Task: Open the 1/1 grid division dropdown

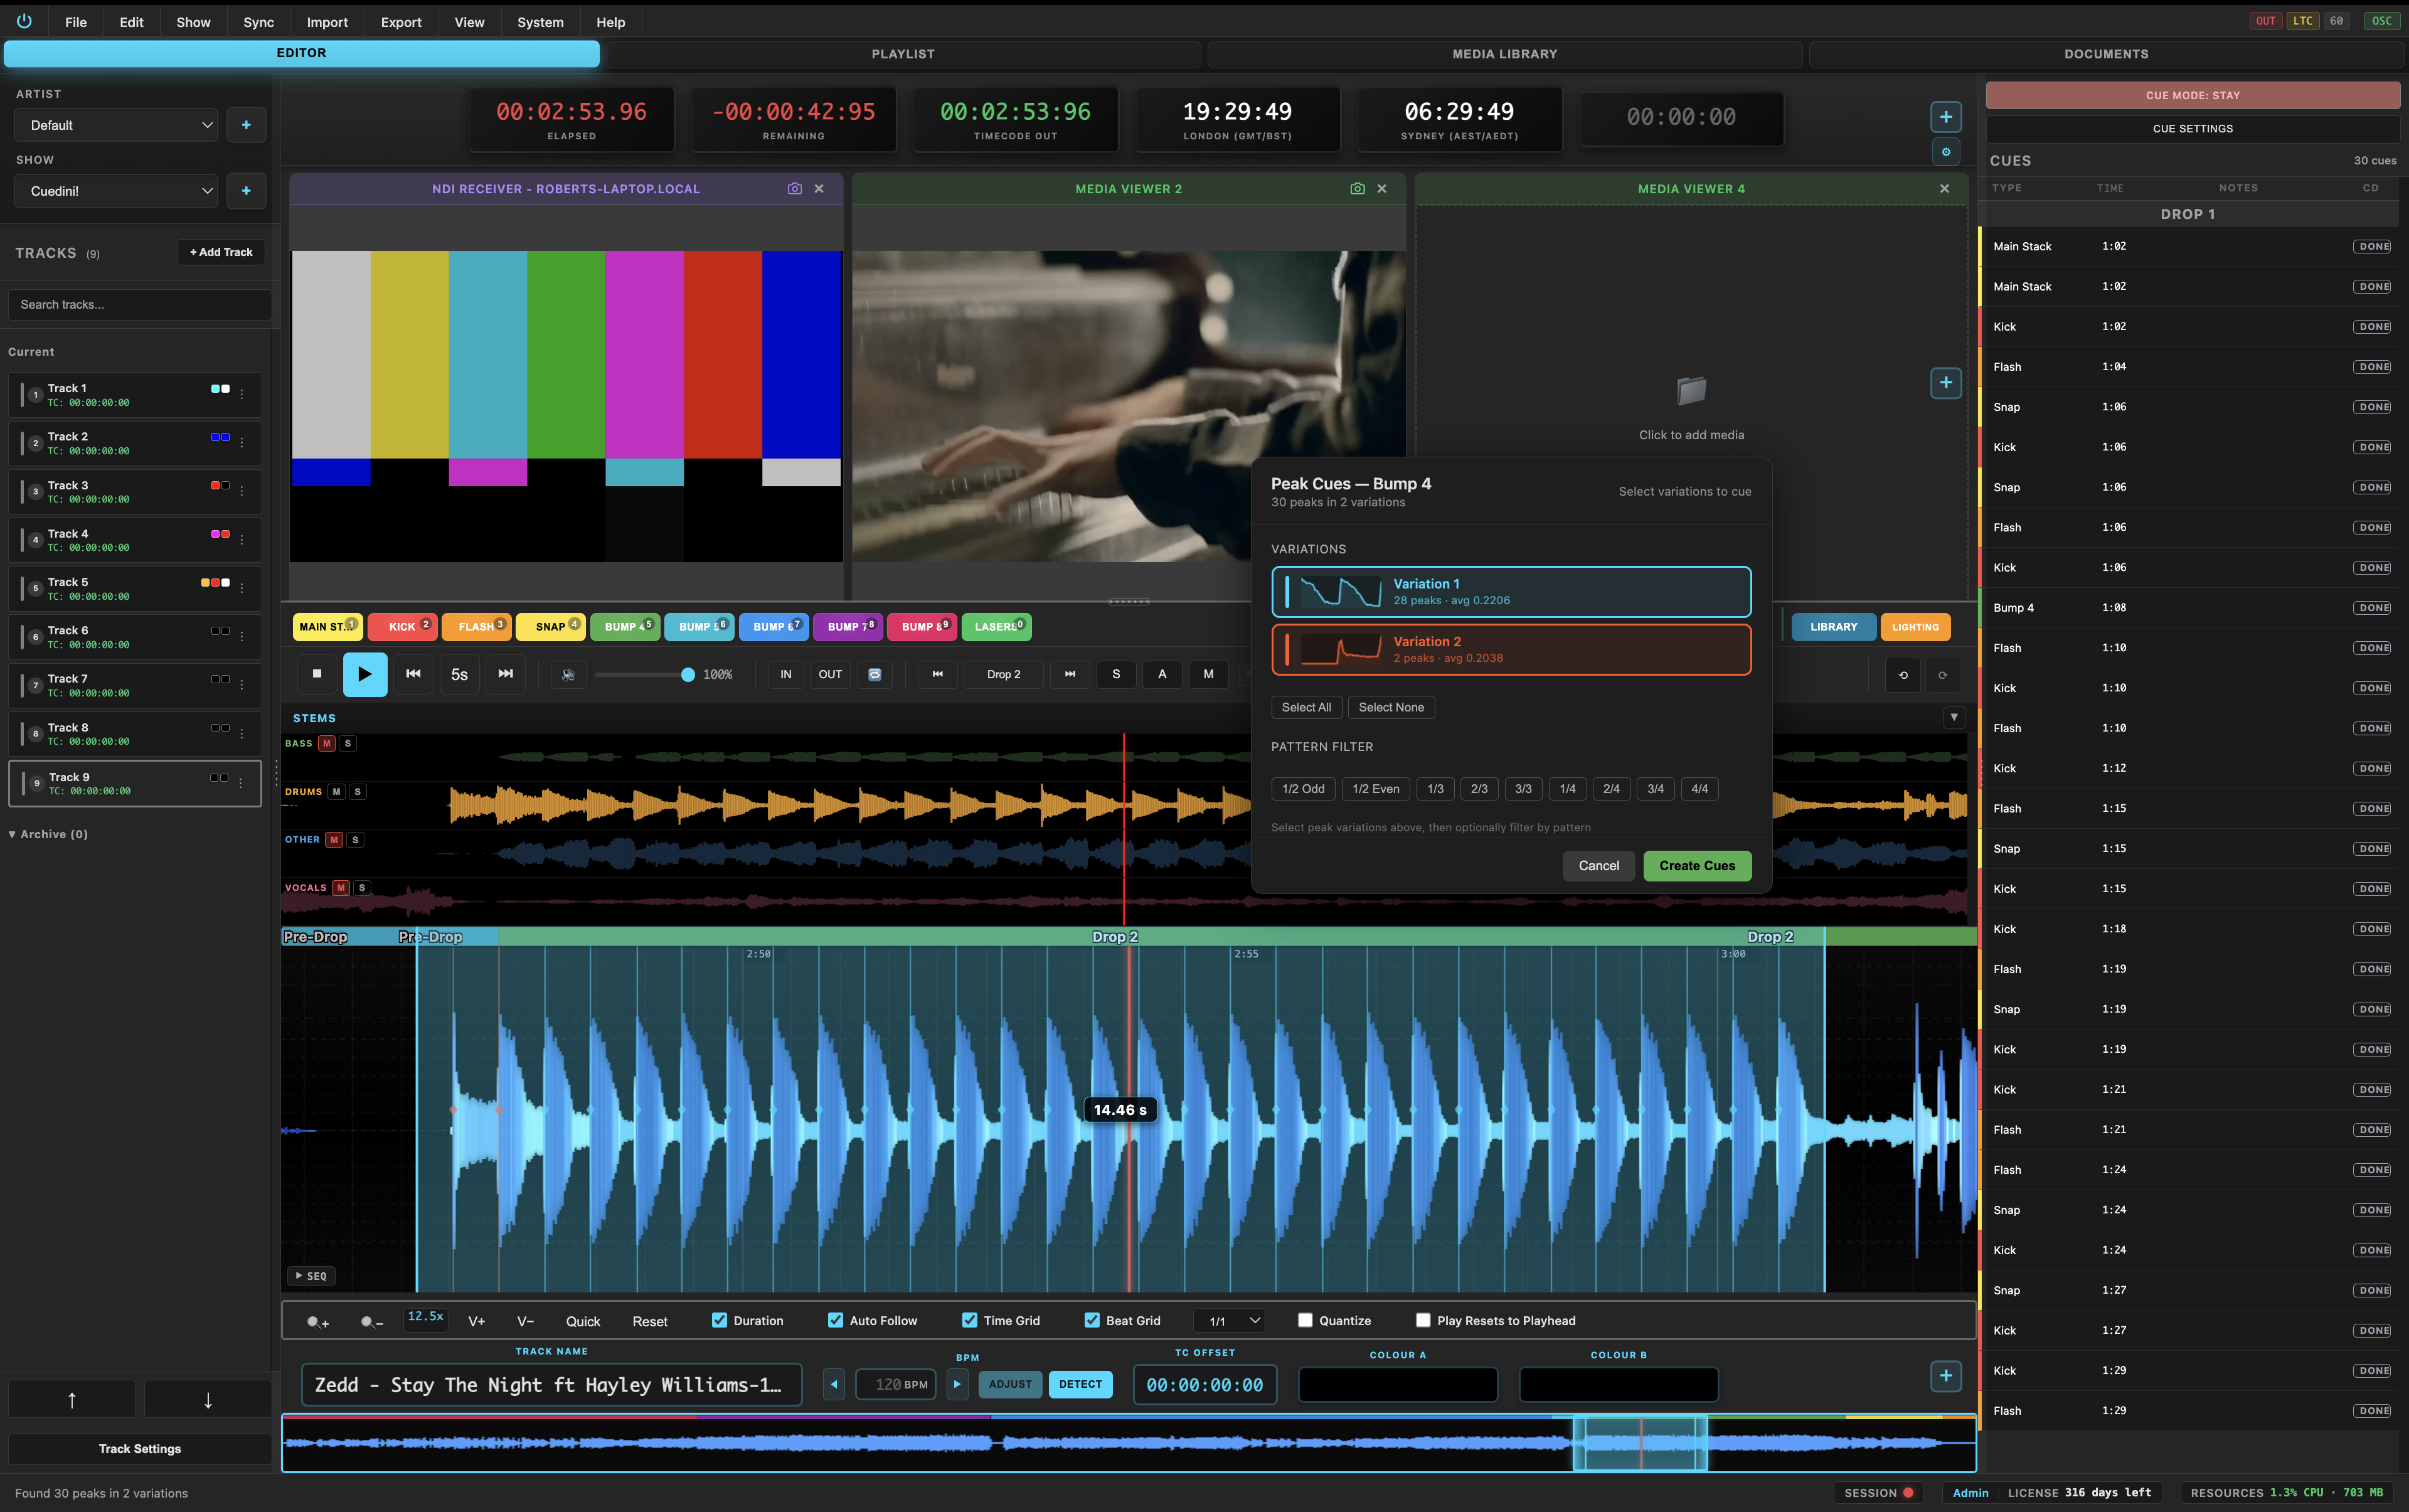Action: pos(1228,1320)
